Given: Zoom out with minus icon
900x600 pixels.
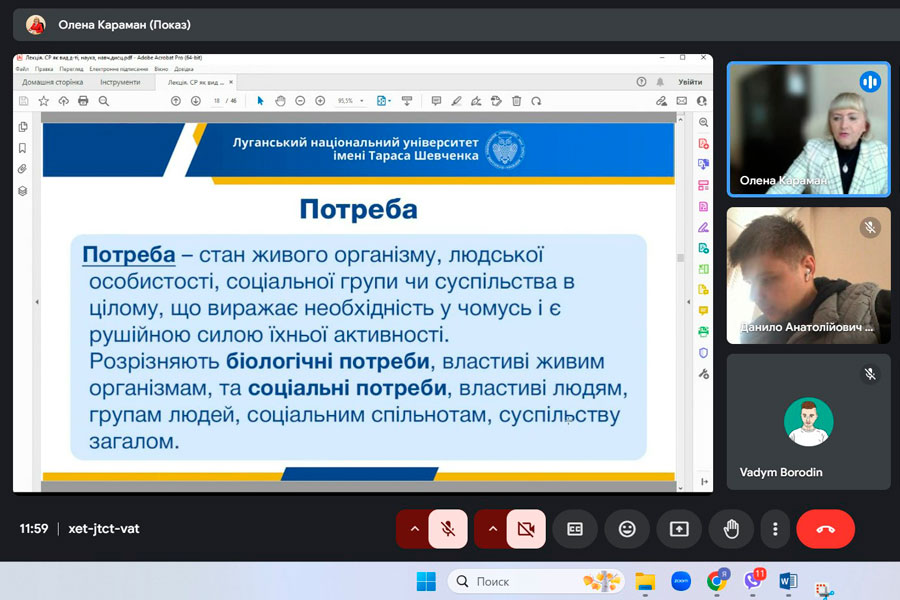Looking at the screenshot, I should pos(300,101).
